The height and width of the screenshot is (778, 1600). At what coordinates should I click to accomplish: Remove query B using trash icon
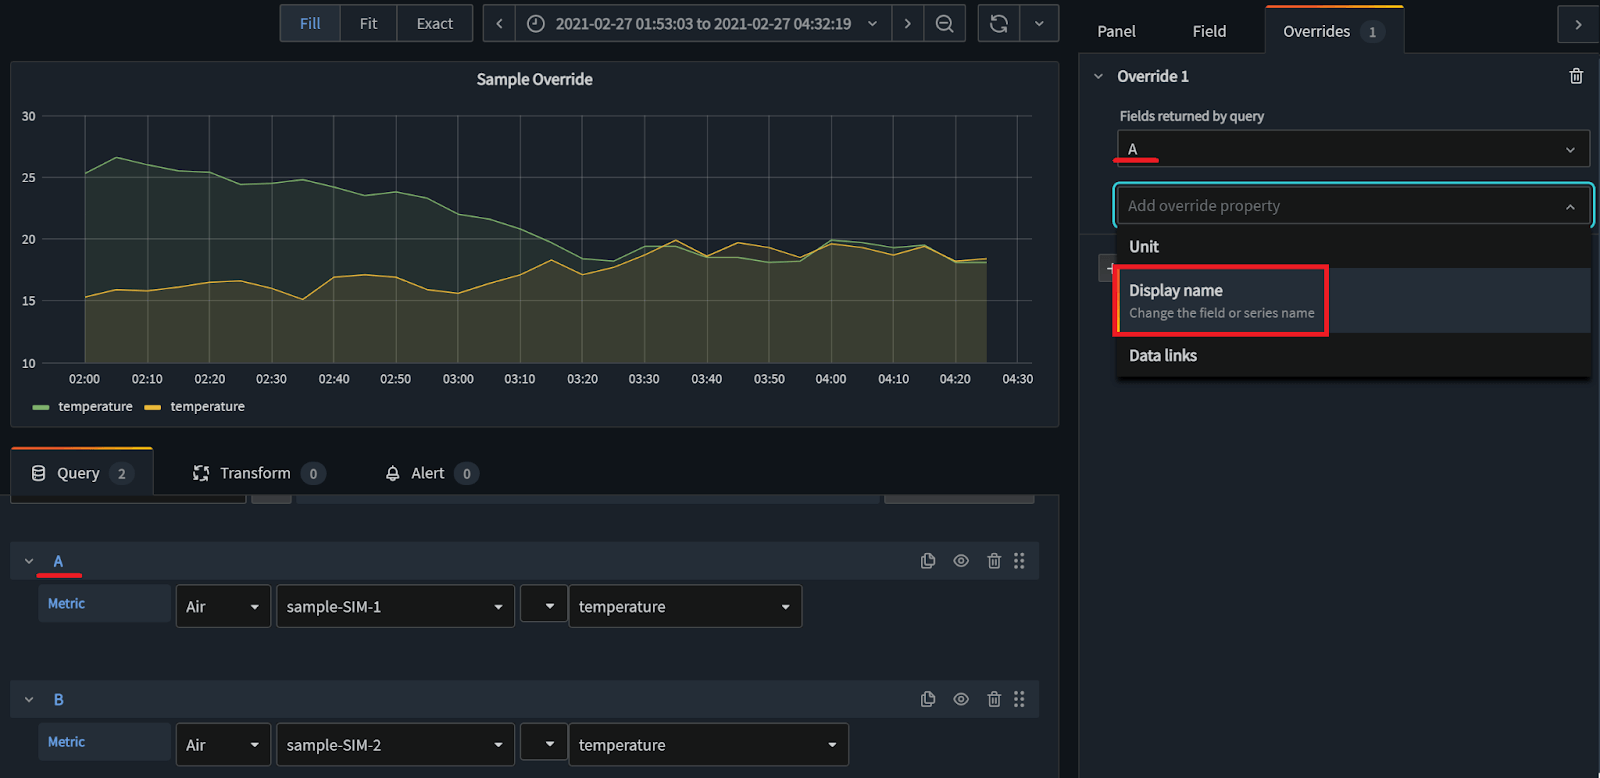point(994,699)
